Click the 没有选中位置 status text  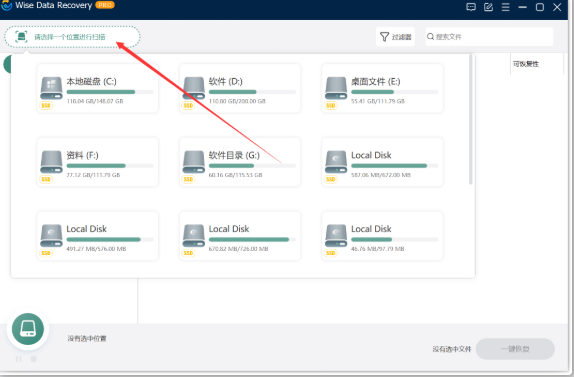(x=87, y=339)
